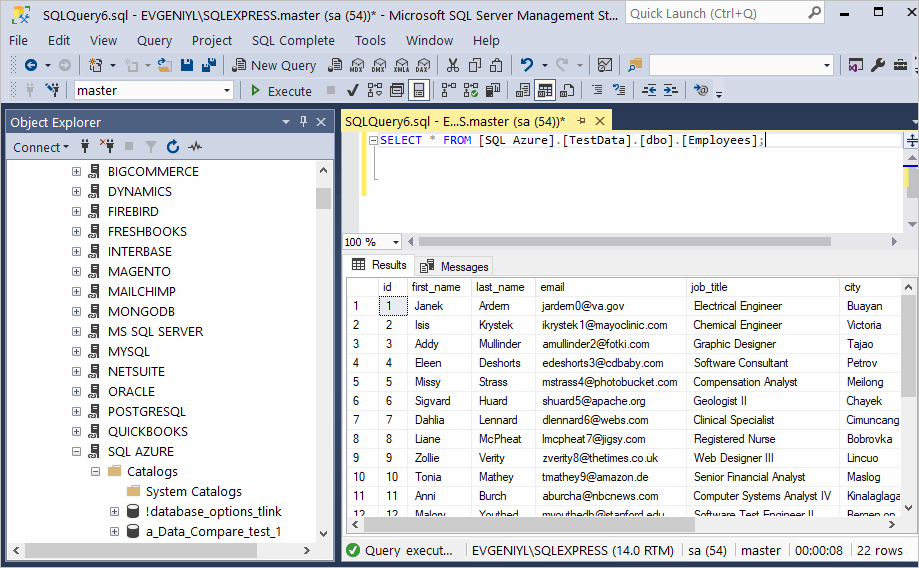Collapse the Catalogs folder node
The width and height of the screenshot is (919, 568).
[x=96, y=471]
